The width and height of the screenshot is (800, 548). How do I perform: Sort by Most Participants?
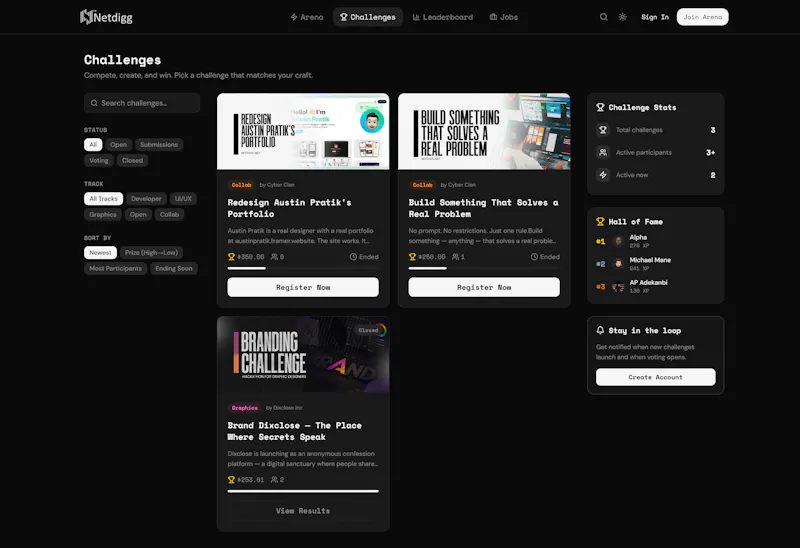tap(115, 269)
